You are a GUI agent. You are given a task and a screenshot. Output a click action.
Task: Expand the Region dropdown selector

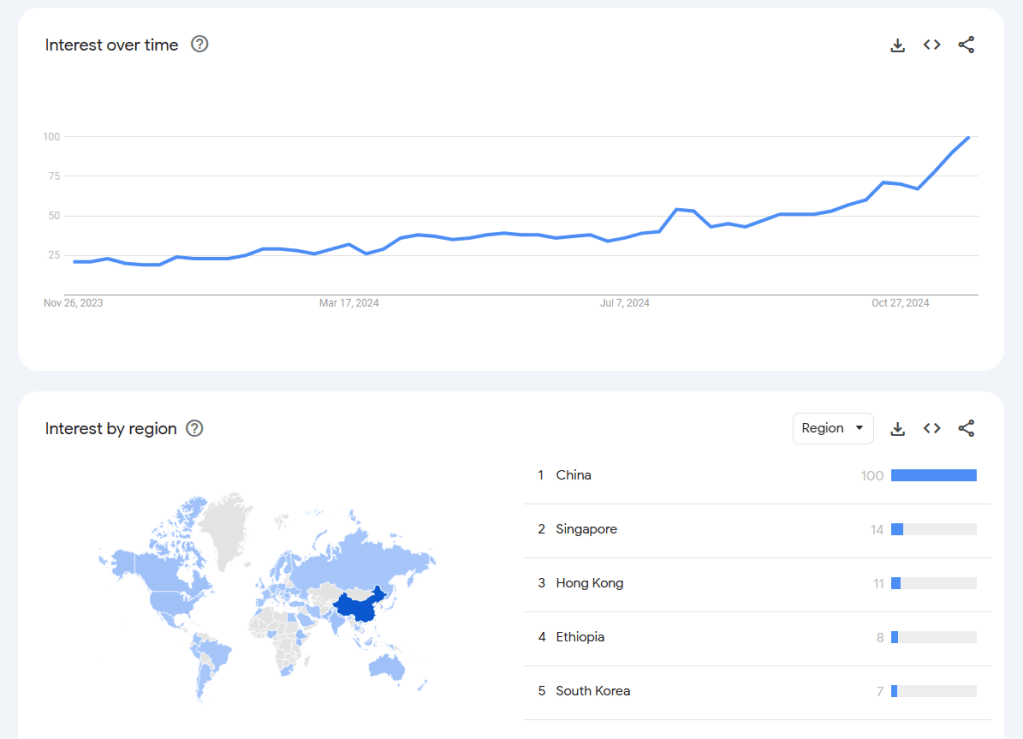833,428
